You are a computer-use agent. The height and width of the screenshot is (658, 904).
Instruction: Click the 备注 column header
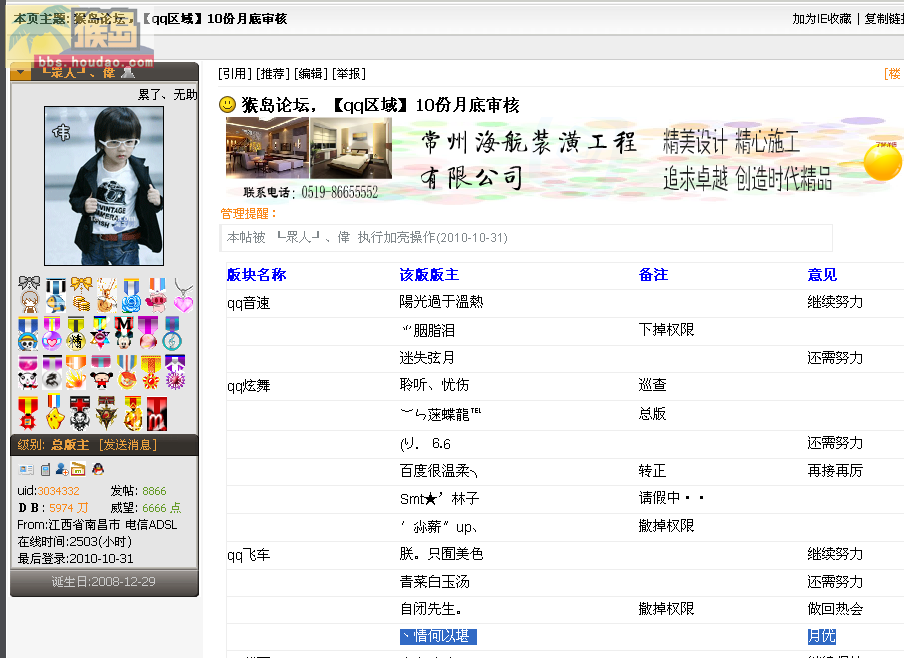coord(653,275)
